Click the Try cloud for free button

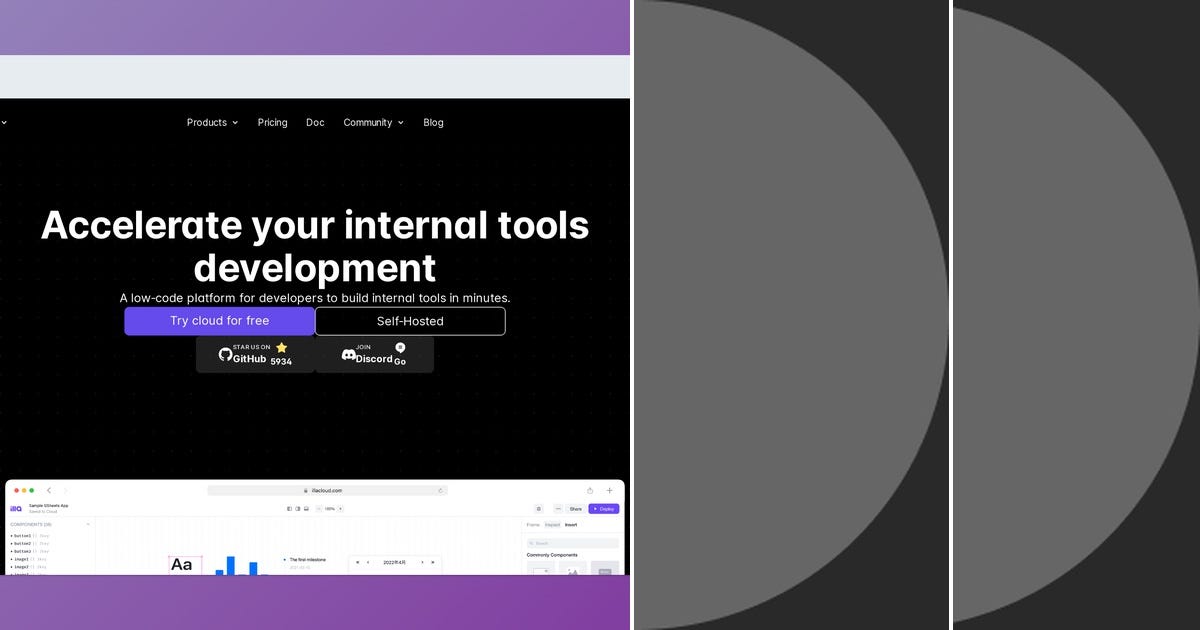pos(220,320)
